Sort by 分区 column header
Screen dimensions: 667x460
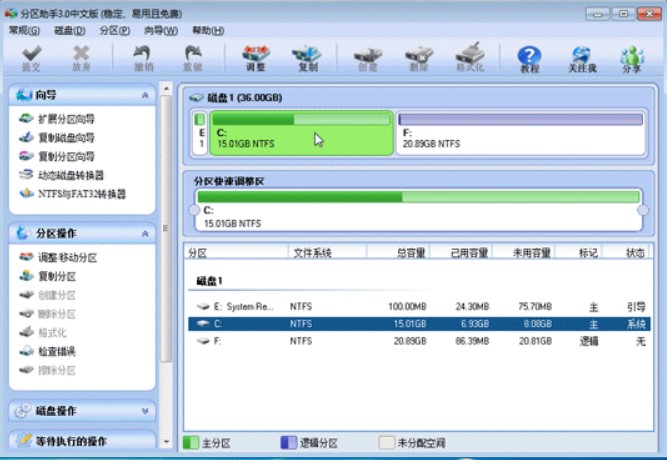236,253
